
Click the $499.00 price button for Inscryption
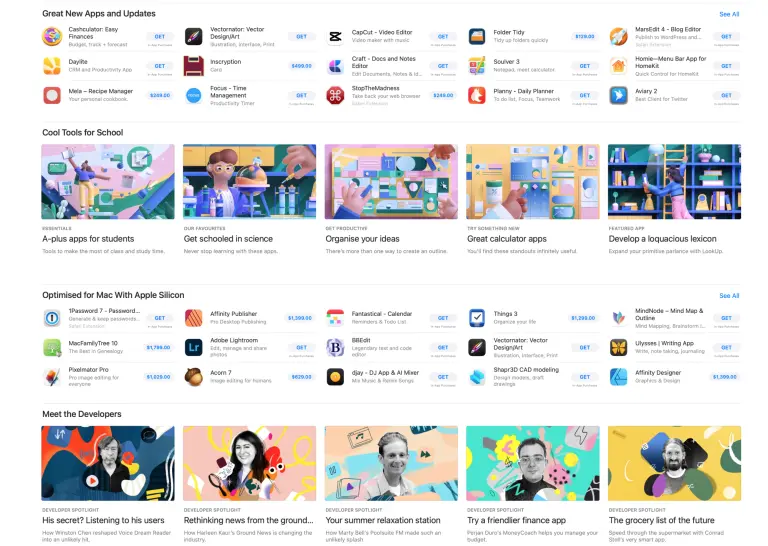tap(301, 66)
